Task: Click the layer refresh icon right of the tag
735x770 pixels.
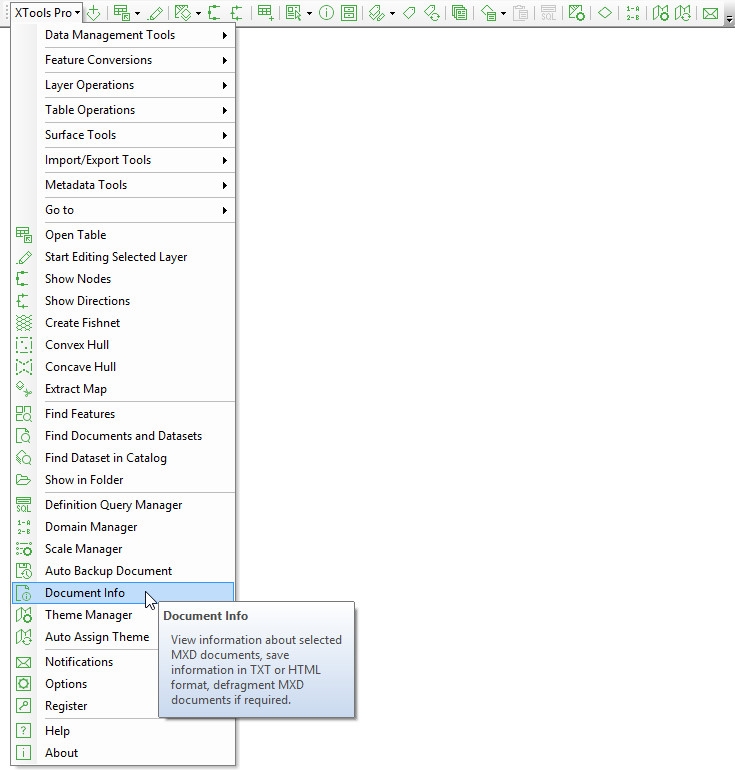Action: pos(432,13)
